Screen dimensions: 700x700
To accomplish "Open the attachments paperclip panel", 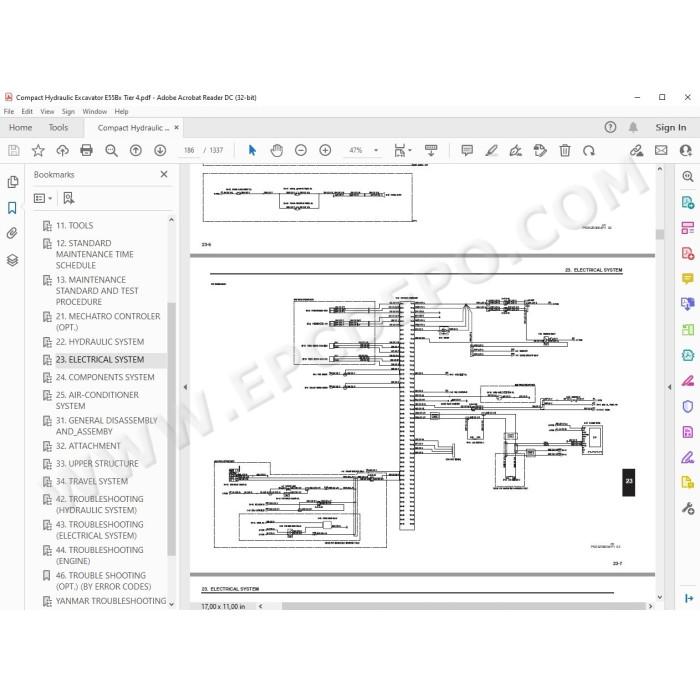I will point(12,233).
